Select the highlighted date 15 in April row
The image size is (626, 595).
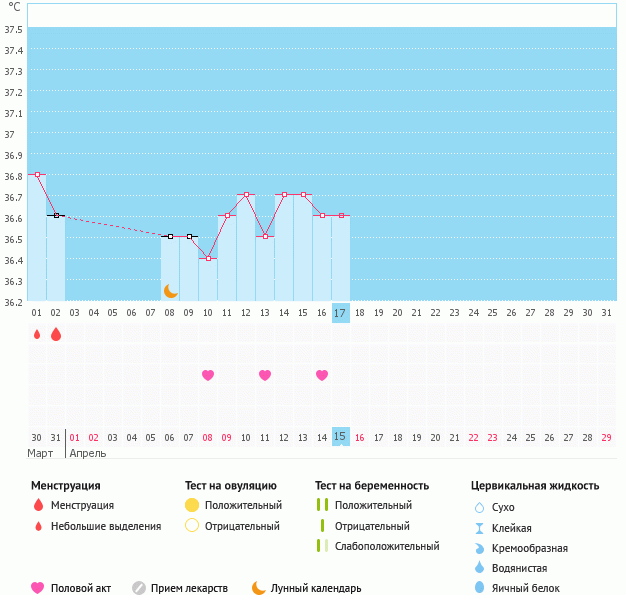tap(340, 437)
